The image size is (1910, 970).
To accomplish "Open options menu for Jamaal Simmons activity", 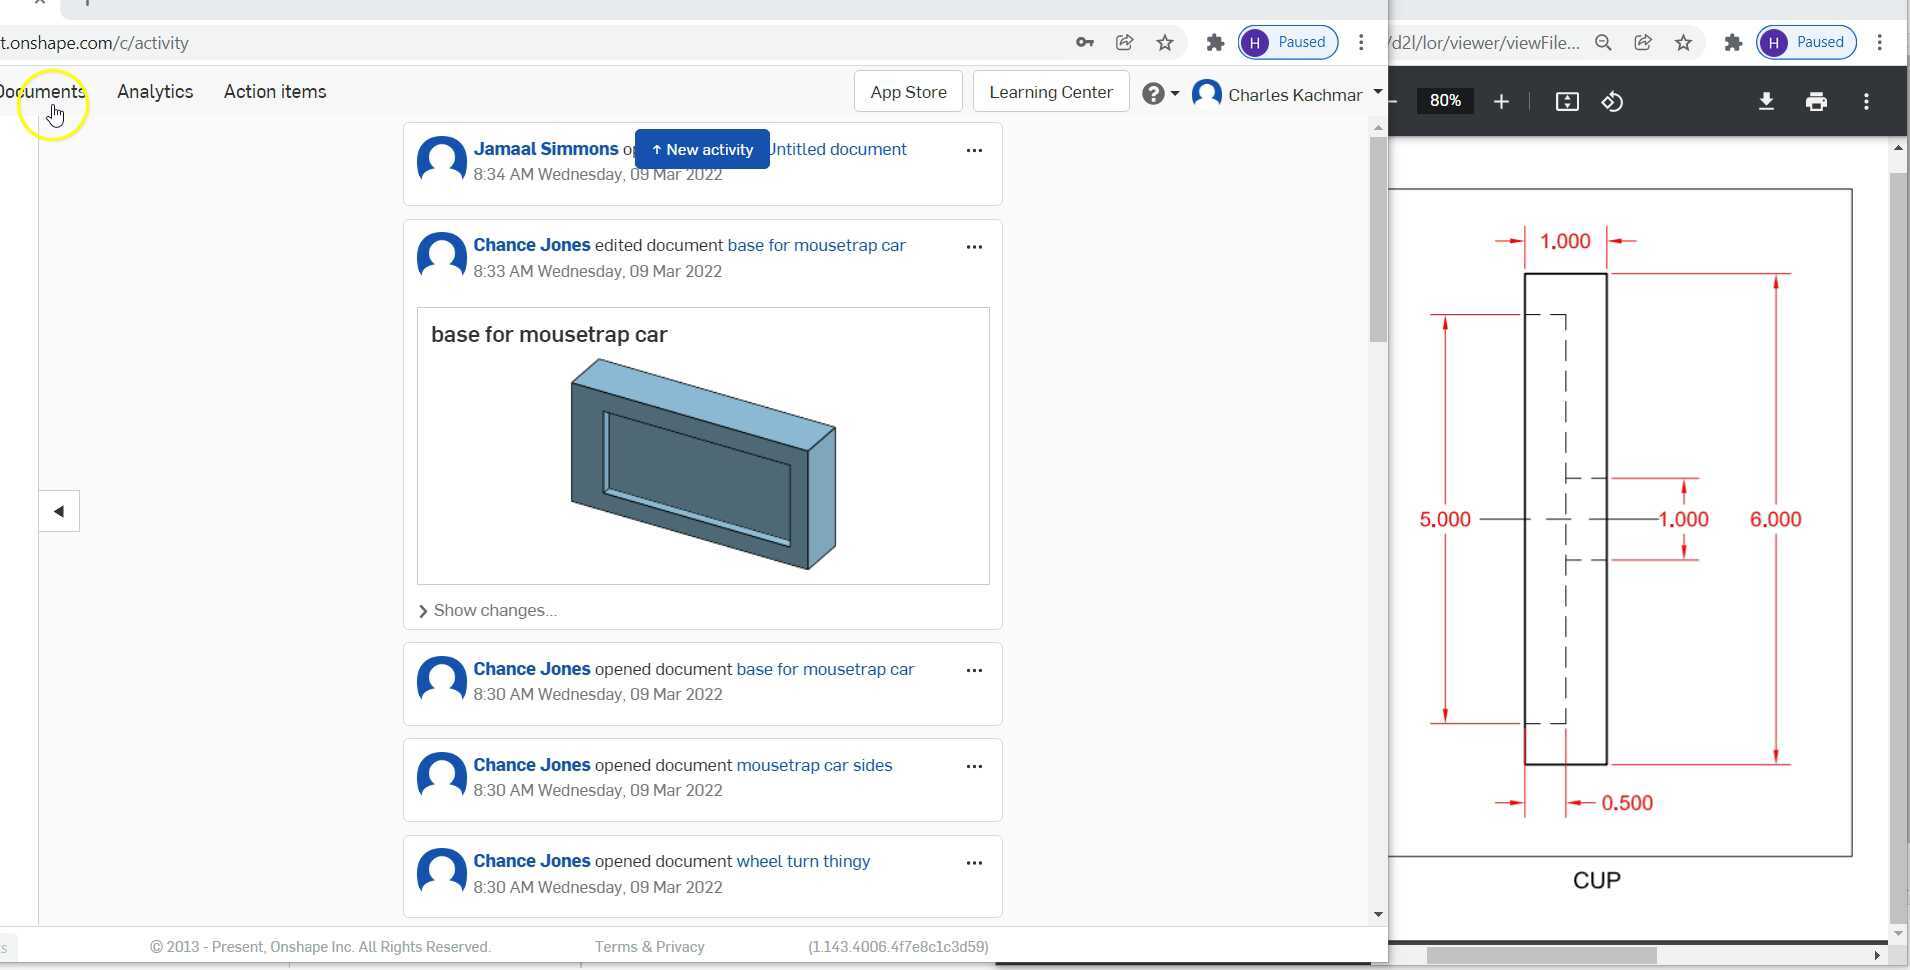I will click(x=974, y=150).
